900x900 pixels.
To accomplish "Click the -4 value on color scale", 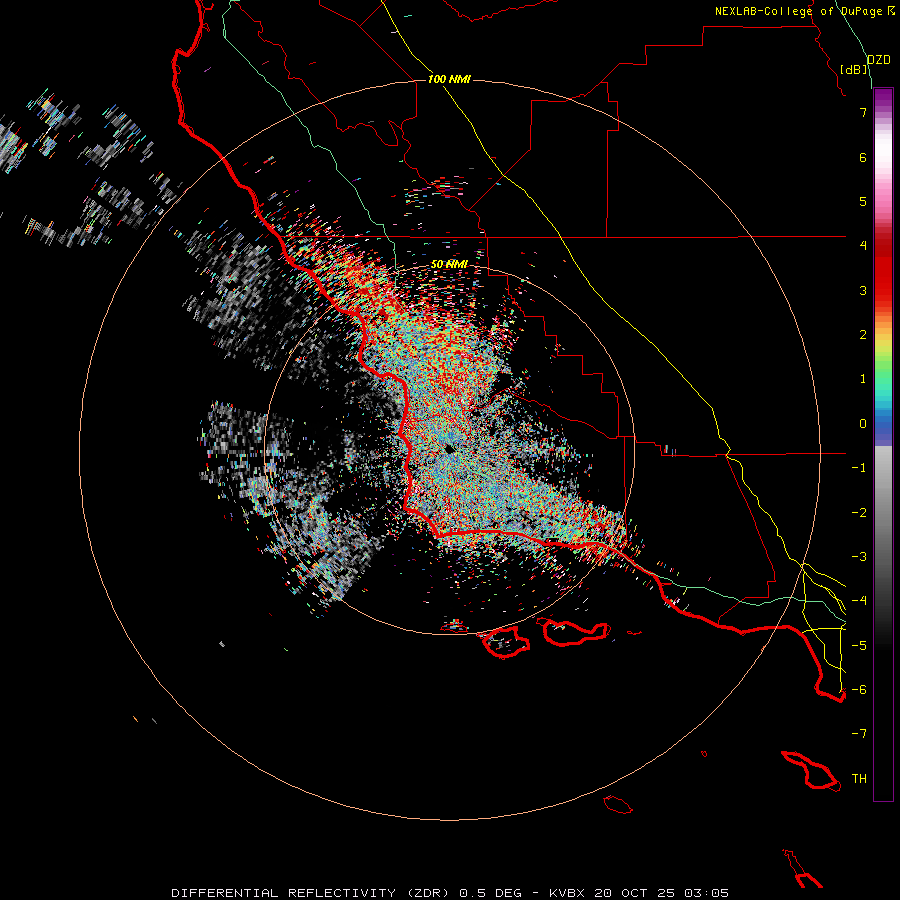I will [859, 601].
